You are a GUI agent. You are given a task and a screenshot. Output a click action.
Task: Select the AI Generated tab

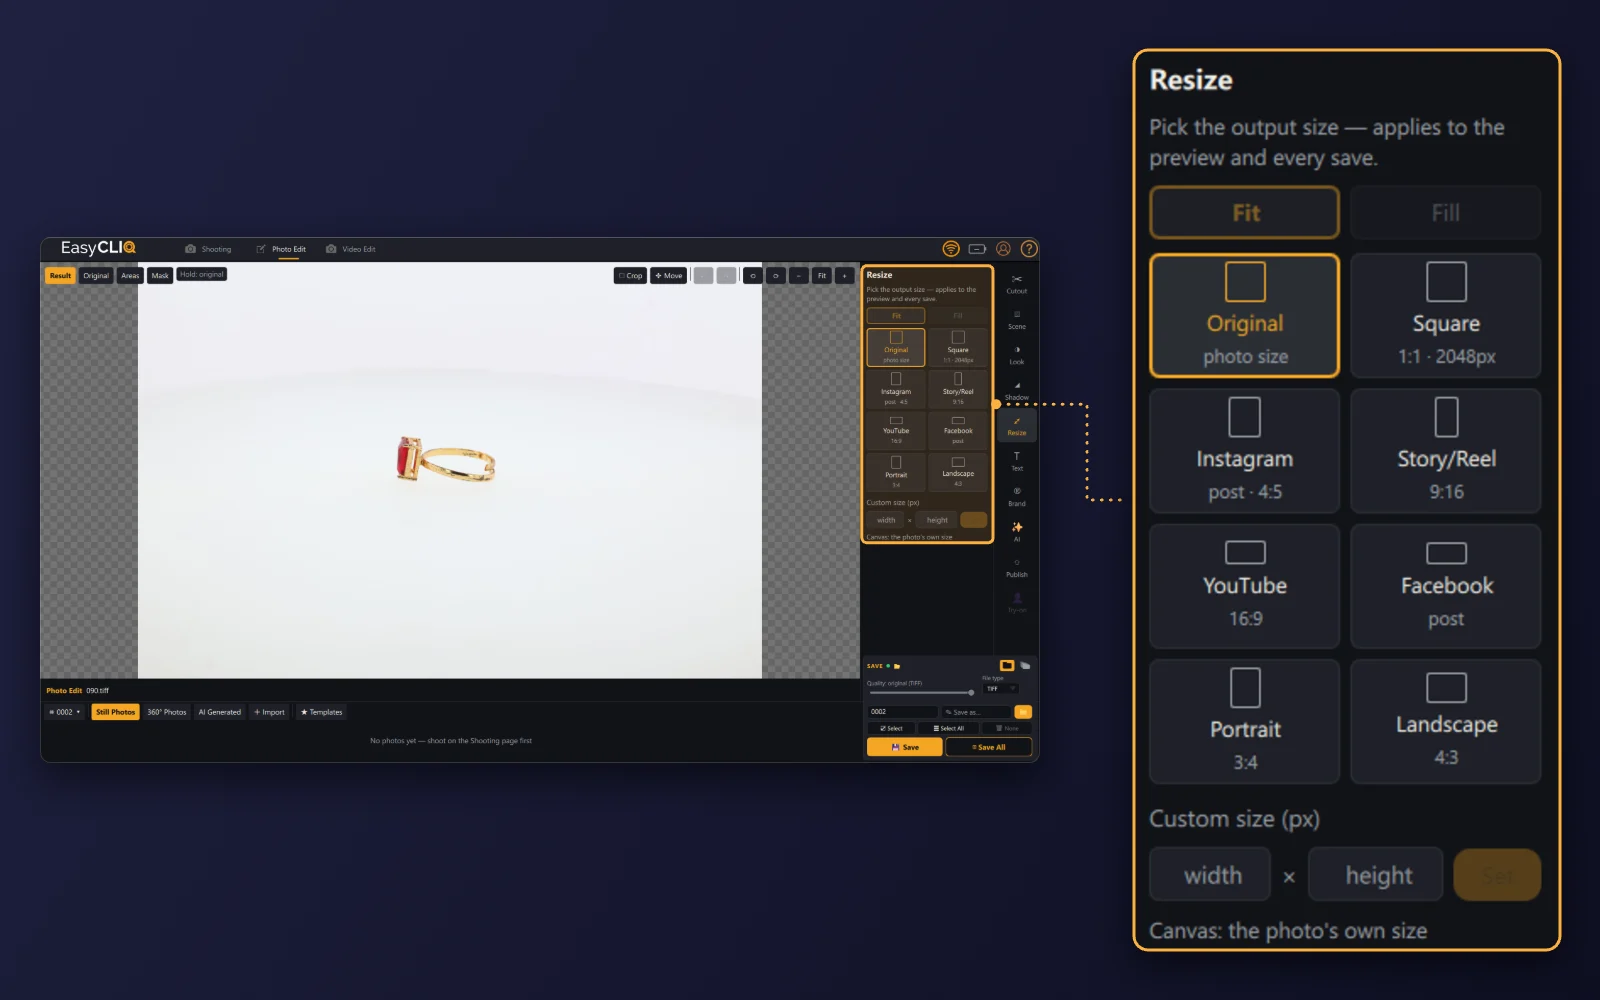tap(220, 712)
